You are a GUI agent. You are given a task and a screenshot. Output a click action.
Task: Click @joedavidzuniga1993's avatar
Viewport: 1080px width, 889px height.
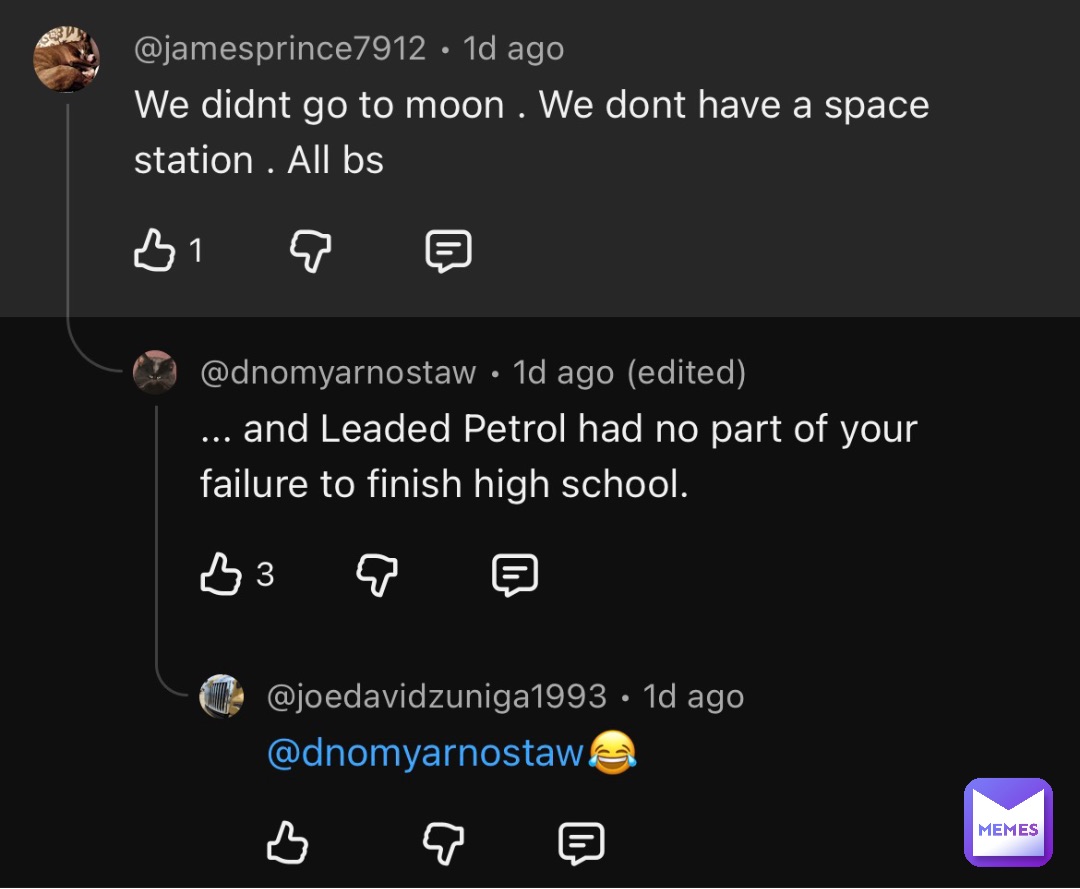pos(223,696)
